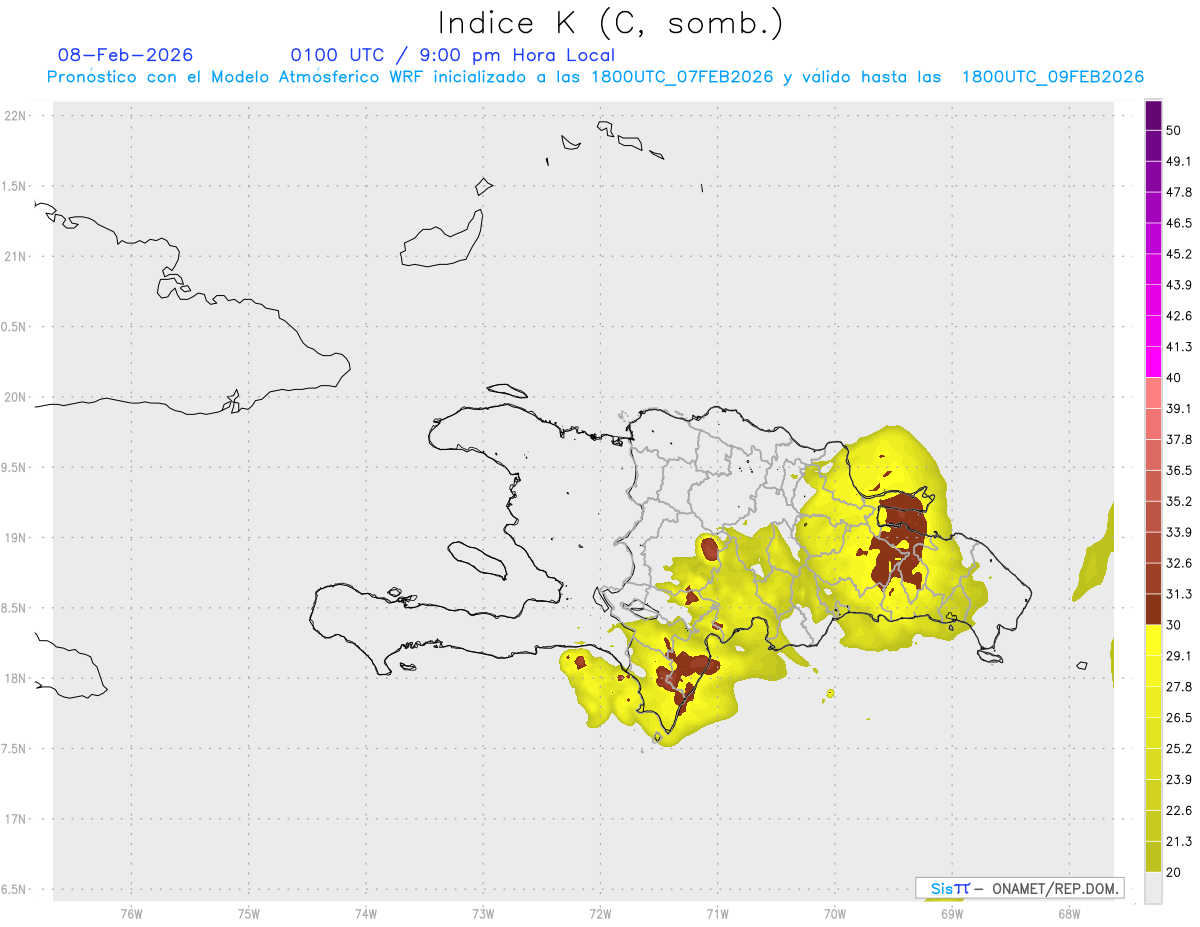Click the colorbar label "41.3"
The image size is (1200, 927).
(x=1179, y=347)
